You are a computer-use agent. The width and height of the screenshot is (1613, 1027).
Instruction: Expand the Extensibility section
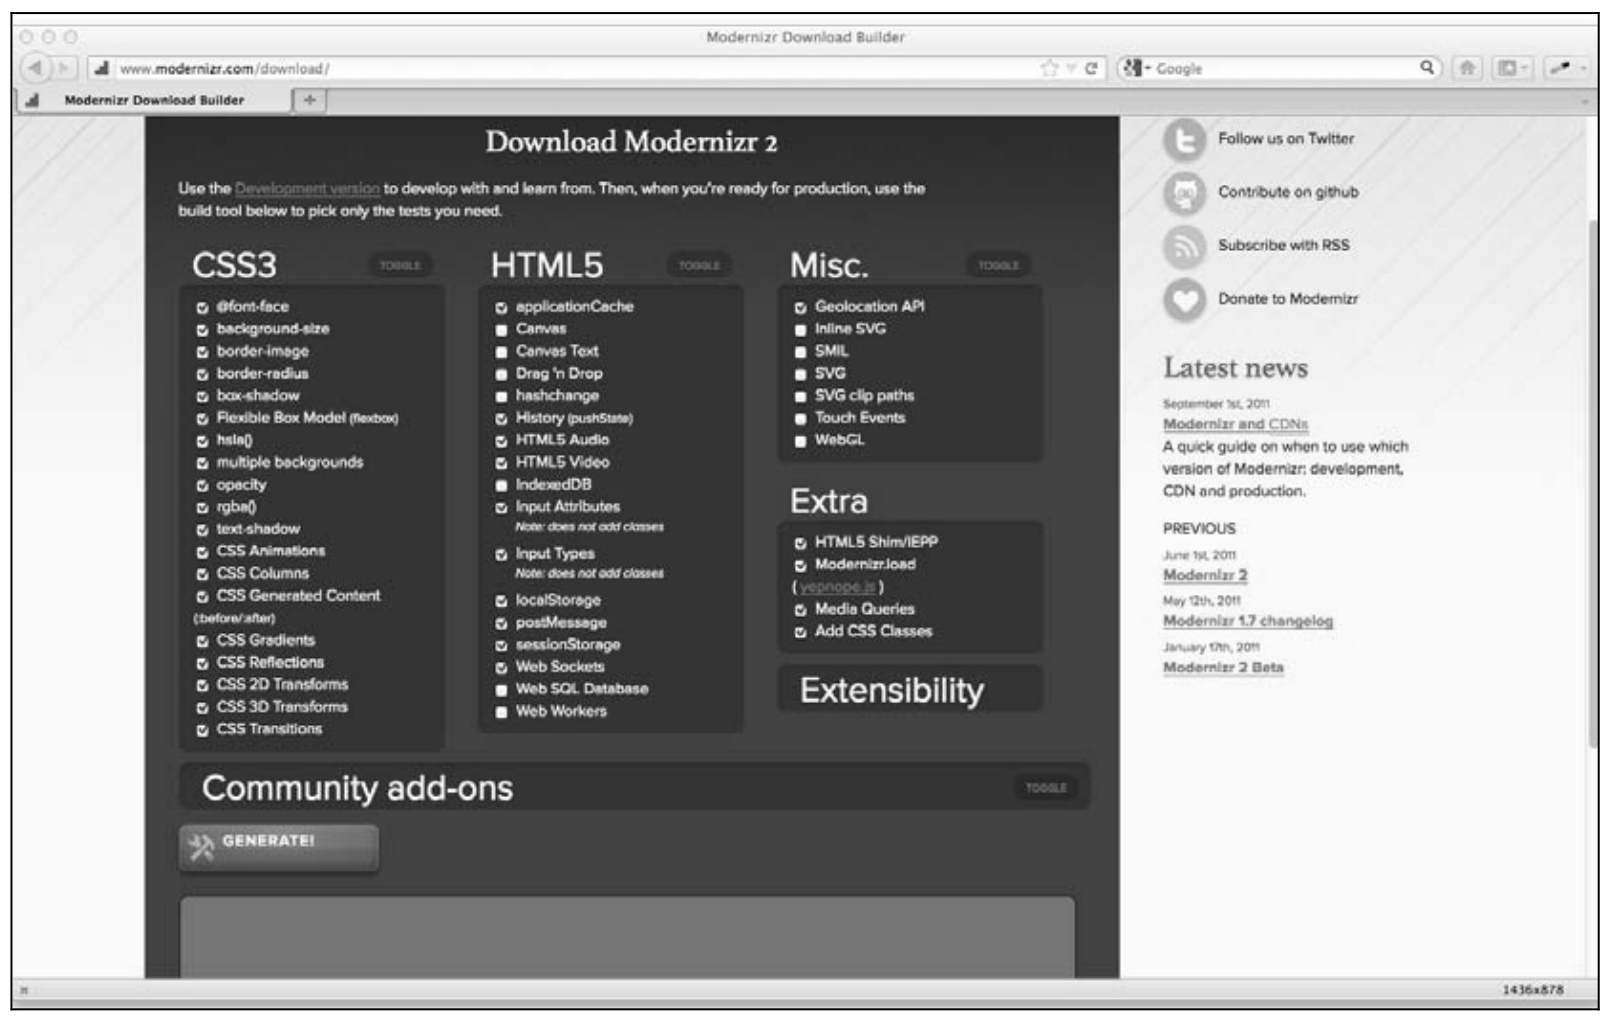pyautogui.click(x=891, y=691)
